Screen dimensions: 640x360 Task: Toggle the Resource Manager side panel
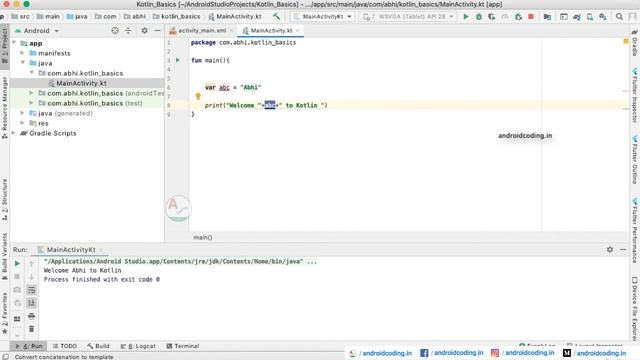[x=4, y=107]
